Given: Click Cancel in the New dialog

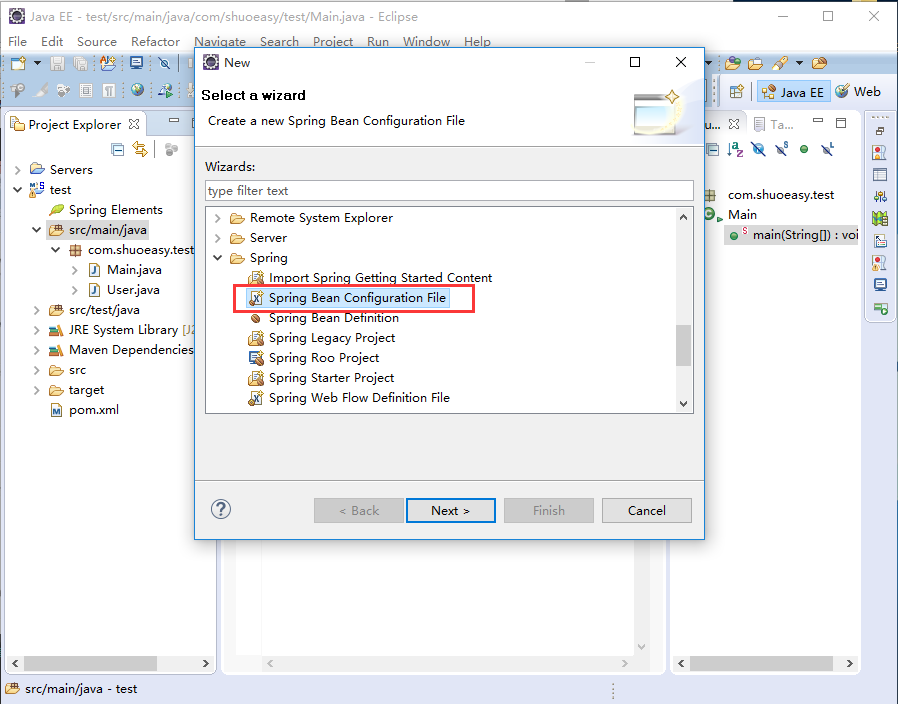Looking at the screenshot, I should pyautogui.click(x=647, y=510).
